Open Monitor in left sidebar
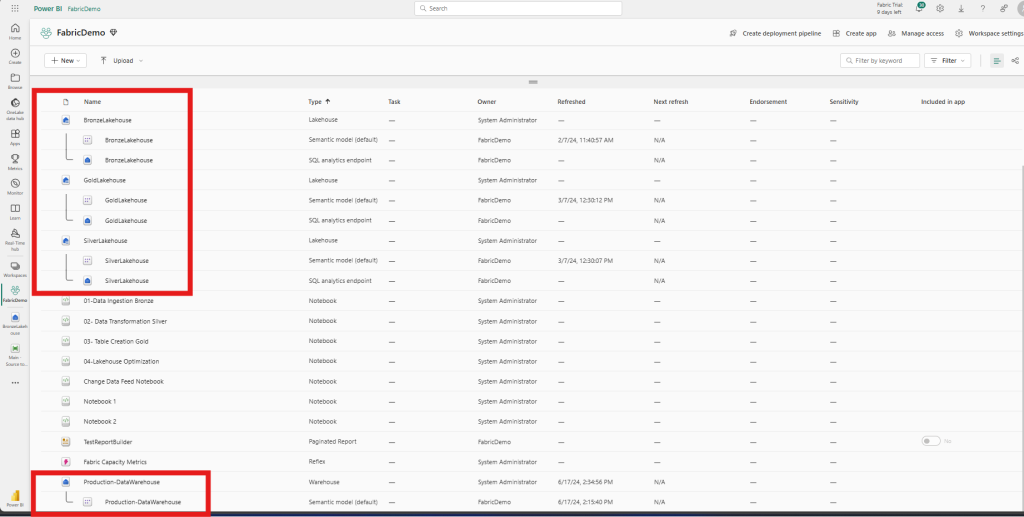Screen dimensions: 1024x517 [x=15, y=187]
